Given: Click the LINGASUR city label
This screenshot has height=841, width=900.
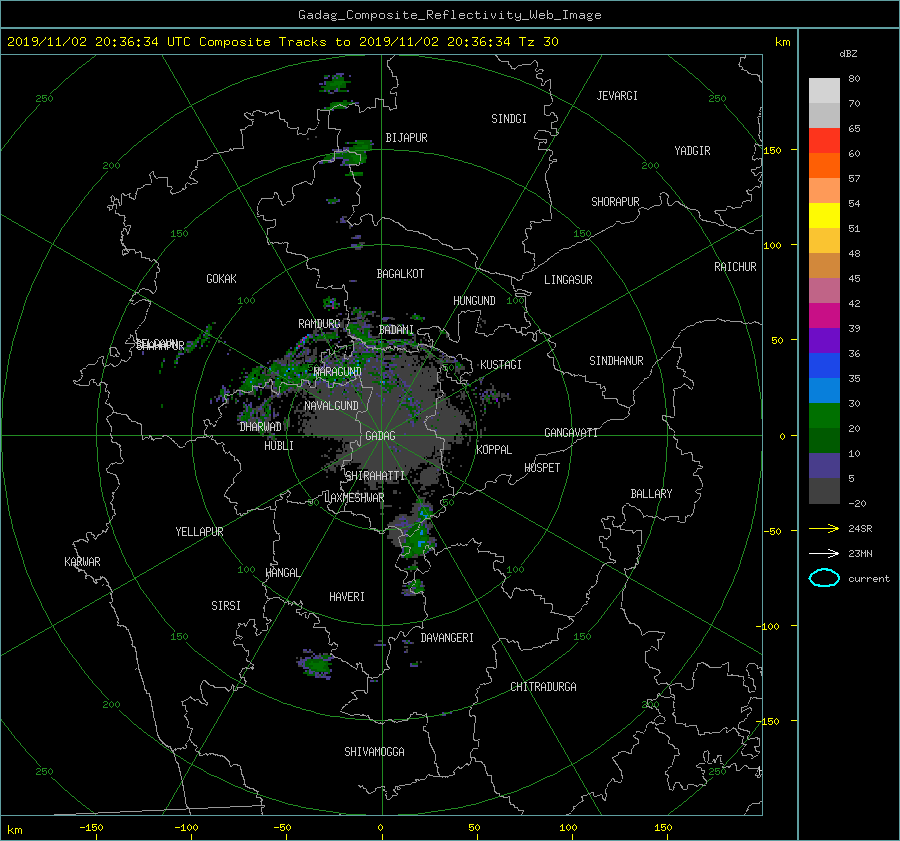Looking at the screenshot, I should (x=568, y=280).
